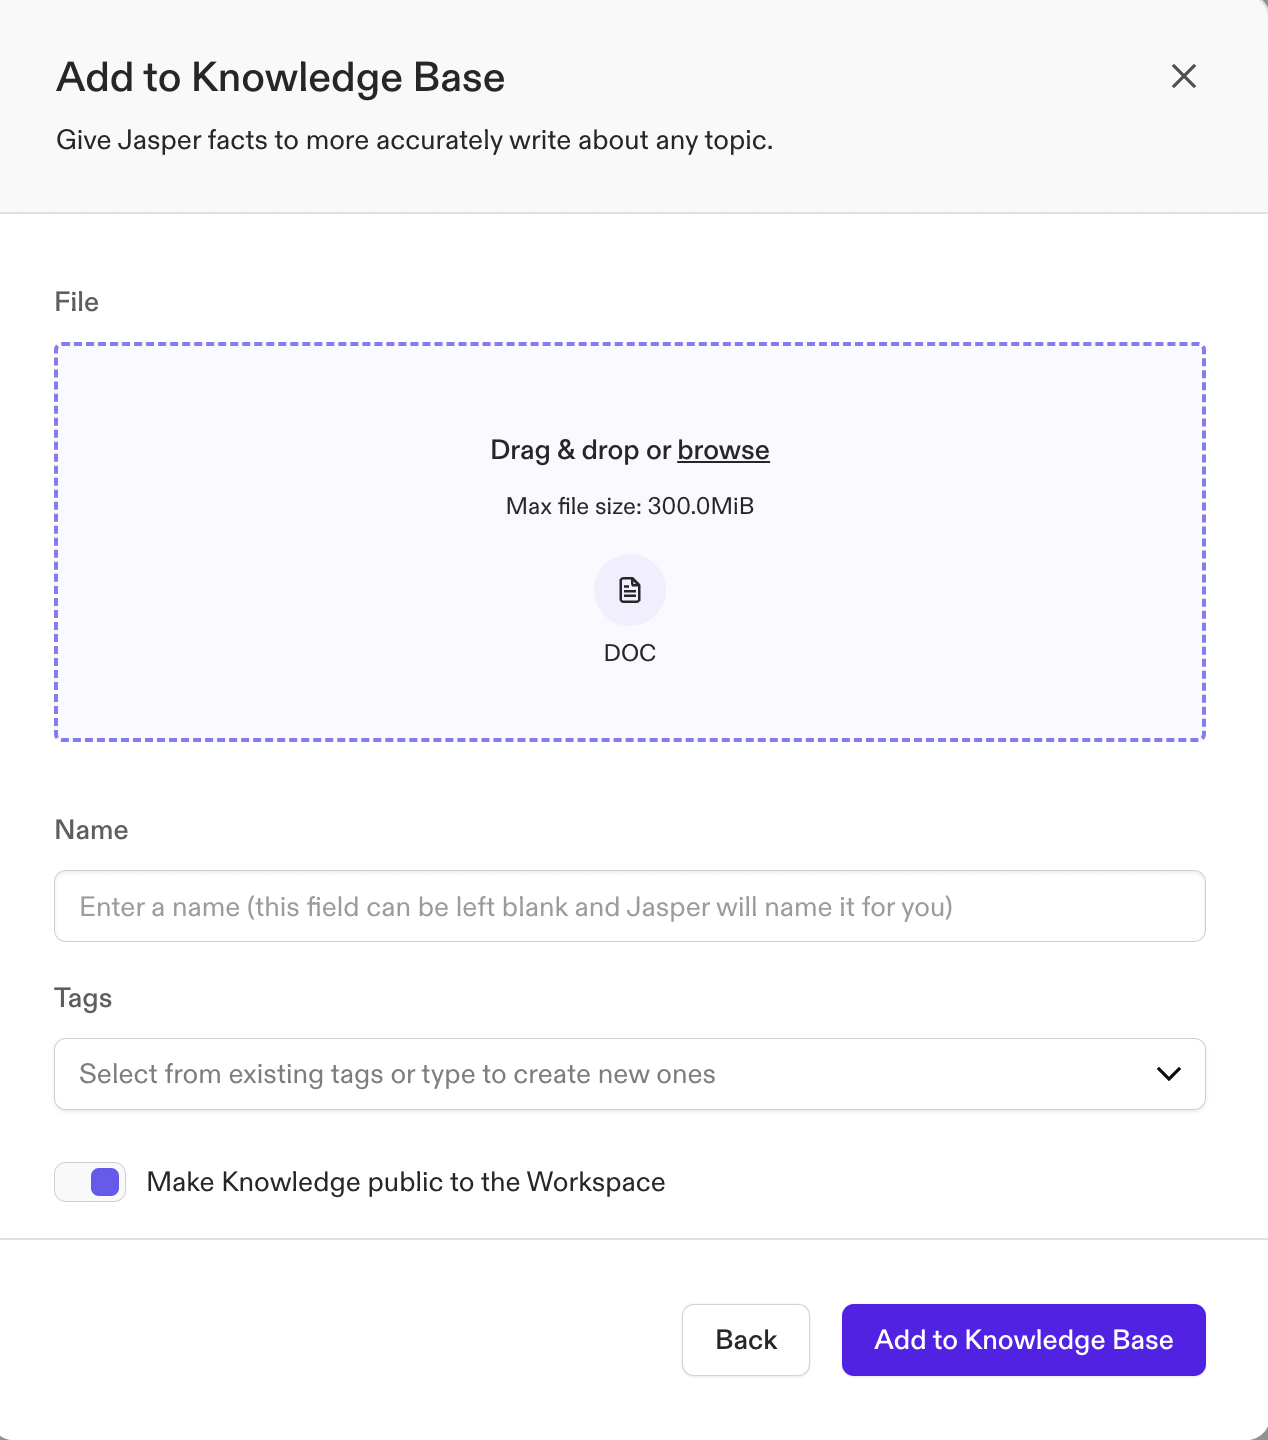
Task: Click Add to Knowledge Base to submit
Action: tap(1023, 1340)
